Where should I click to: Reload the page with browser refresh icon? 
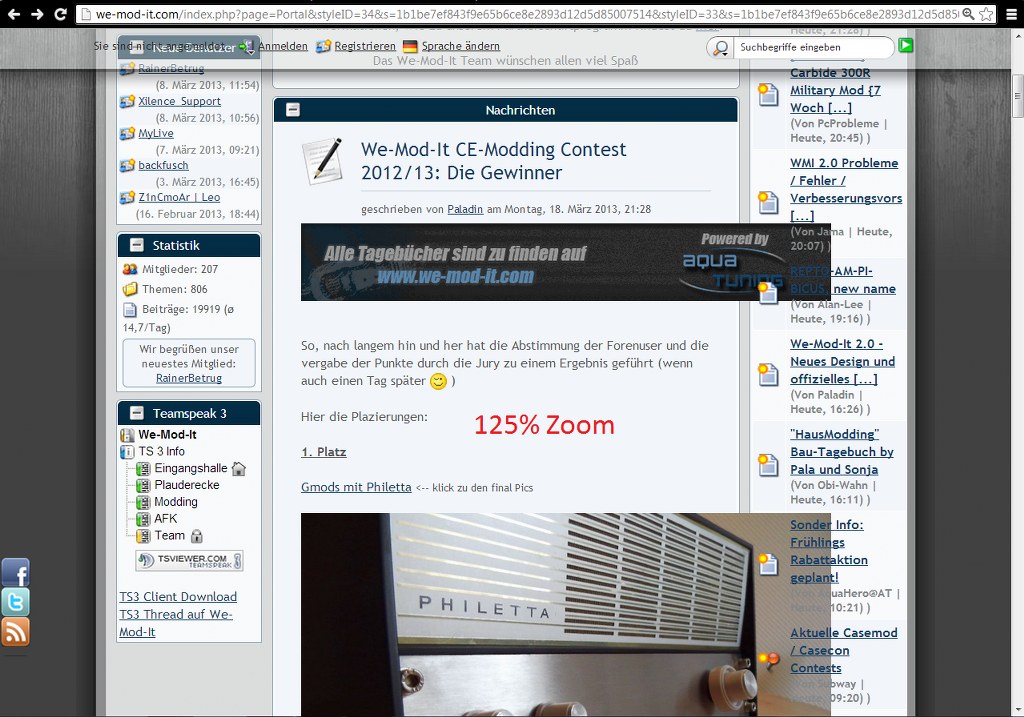click(60, 15)
